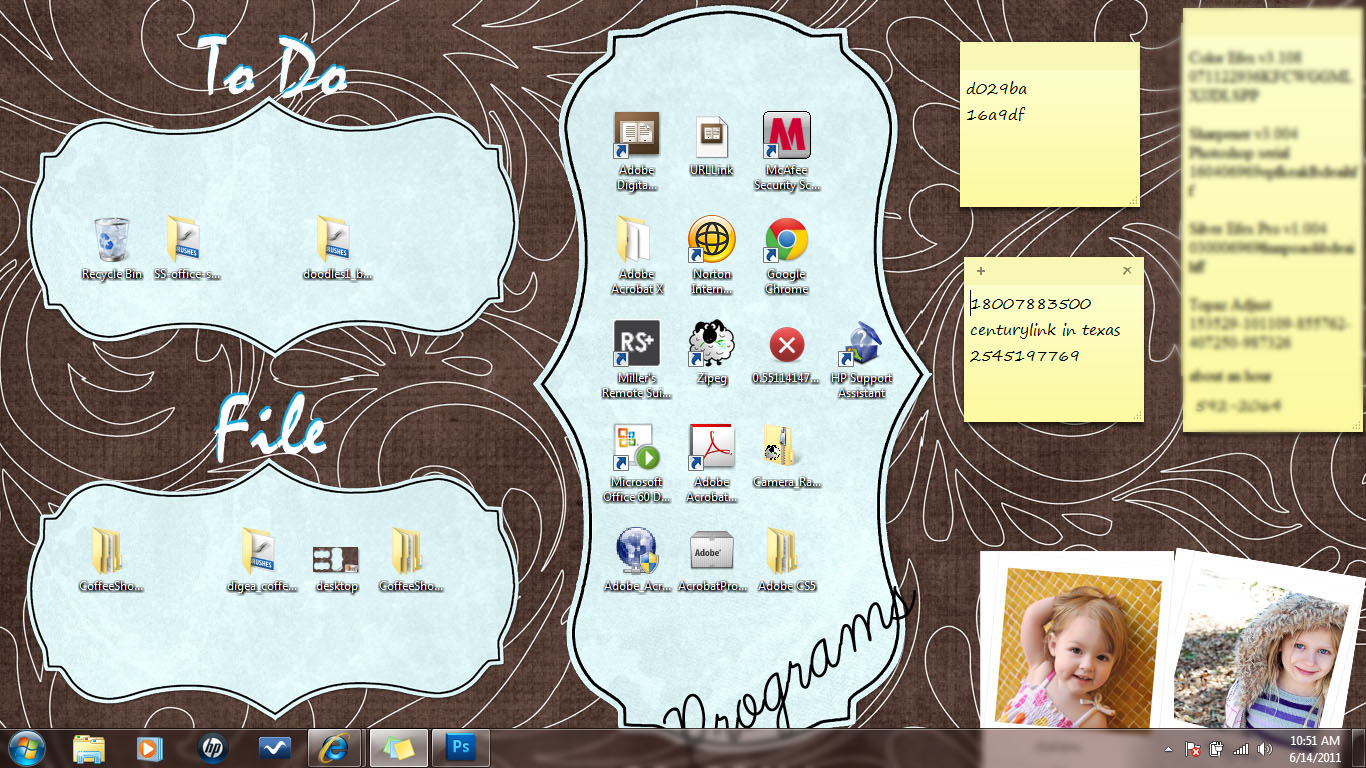Open the Recycle Bin
The width and height of the screenshot is (1366, 768).
pyautogui.click(x=110, y=240)
